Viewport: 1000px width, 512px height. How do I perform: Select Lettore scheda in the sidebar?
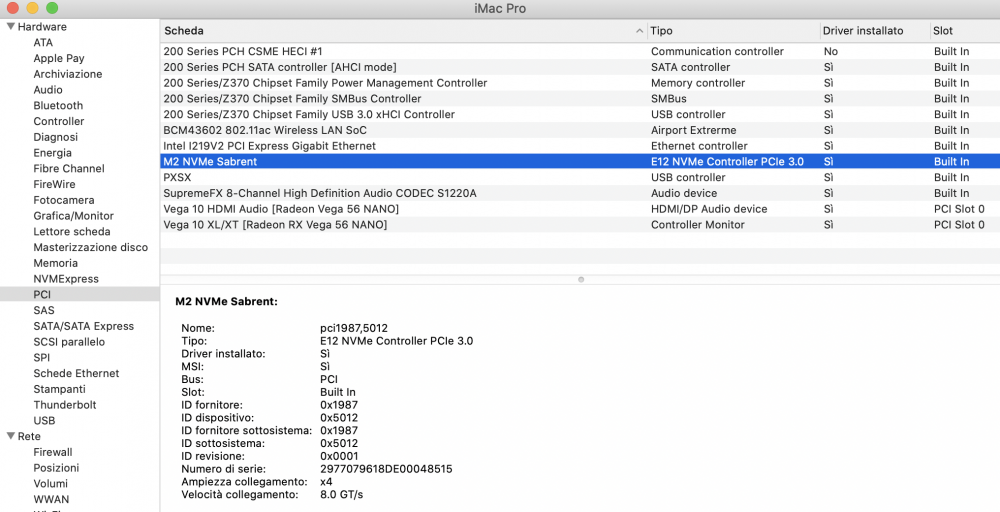(x=71, y=231)
